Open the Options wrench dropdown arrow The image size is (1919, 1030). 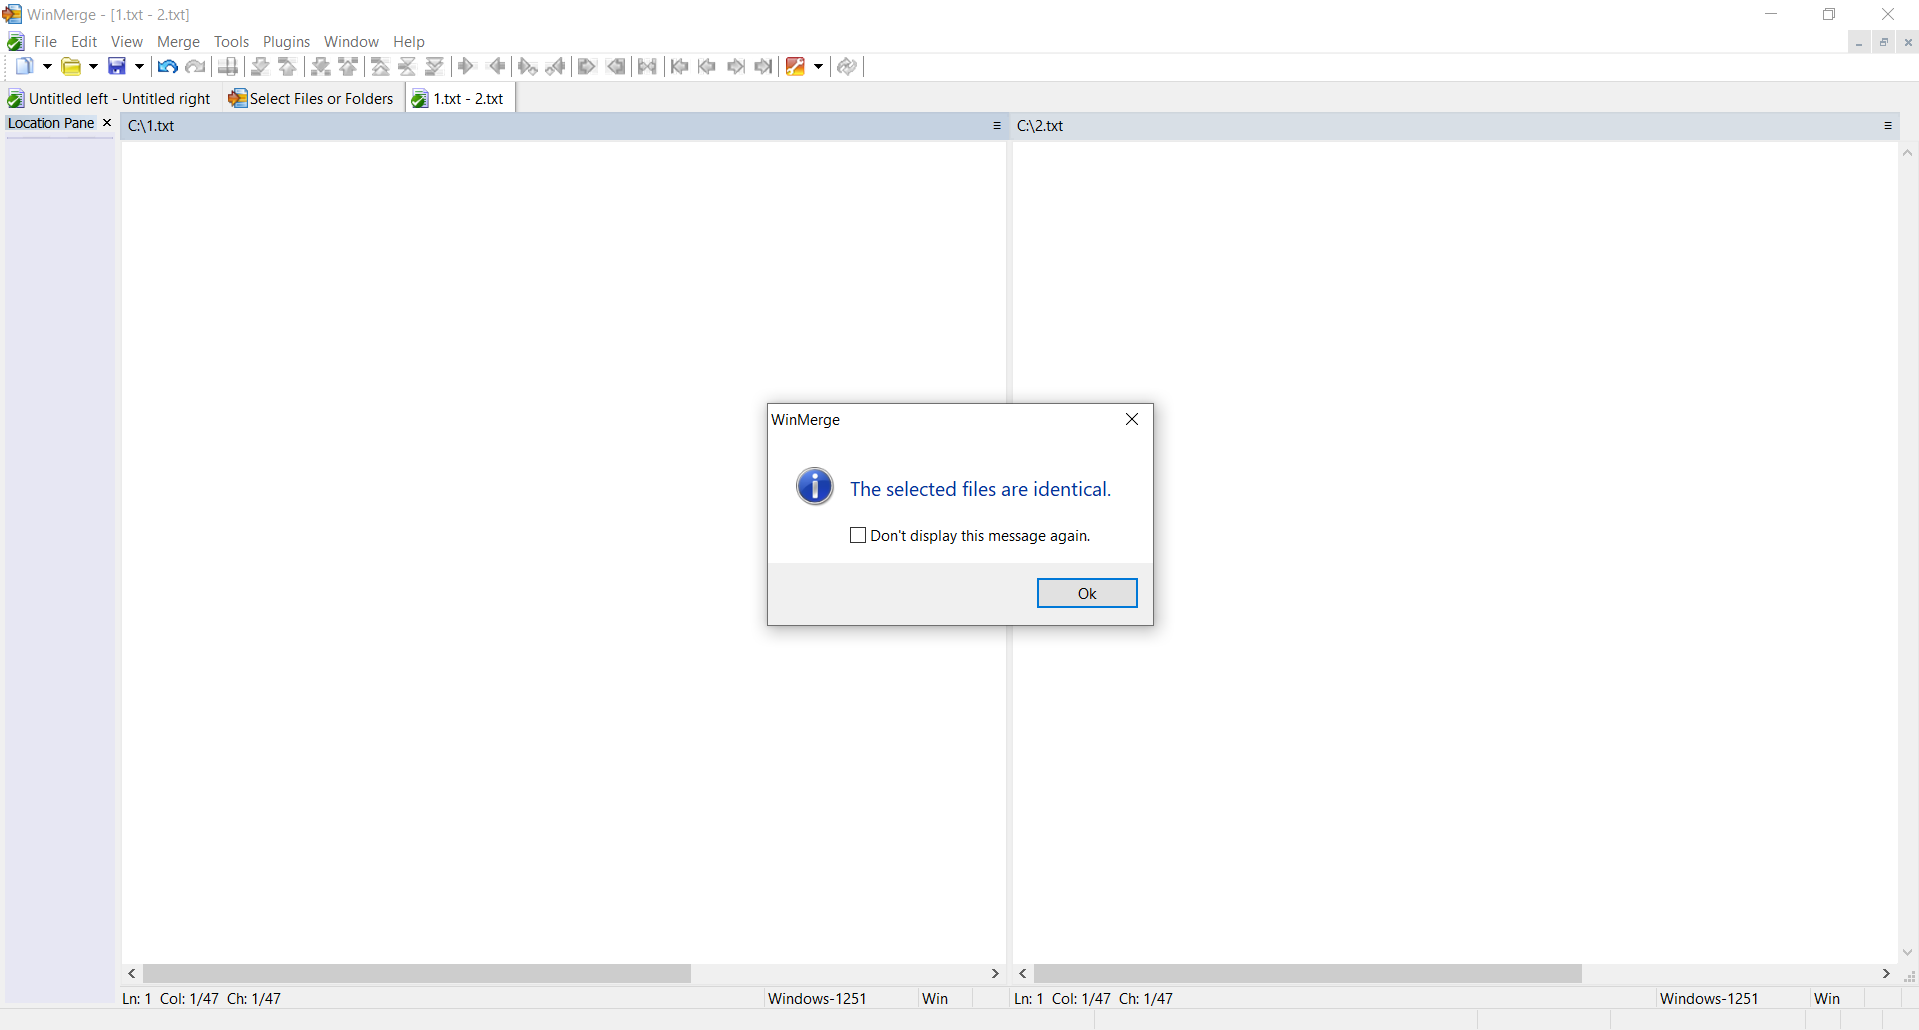point(818,67)
